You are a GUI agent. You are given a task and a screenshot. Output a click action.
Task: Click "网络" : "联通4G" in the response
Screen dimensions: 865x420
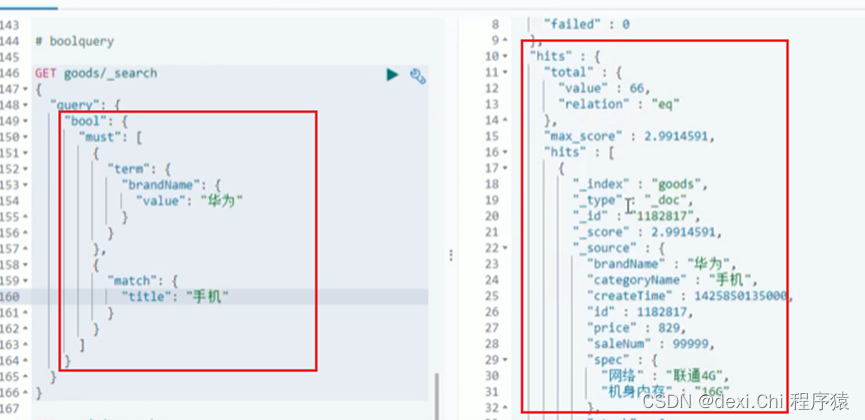665,376
